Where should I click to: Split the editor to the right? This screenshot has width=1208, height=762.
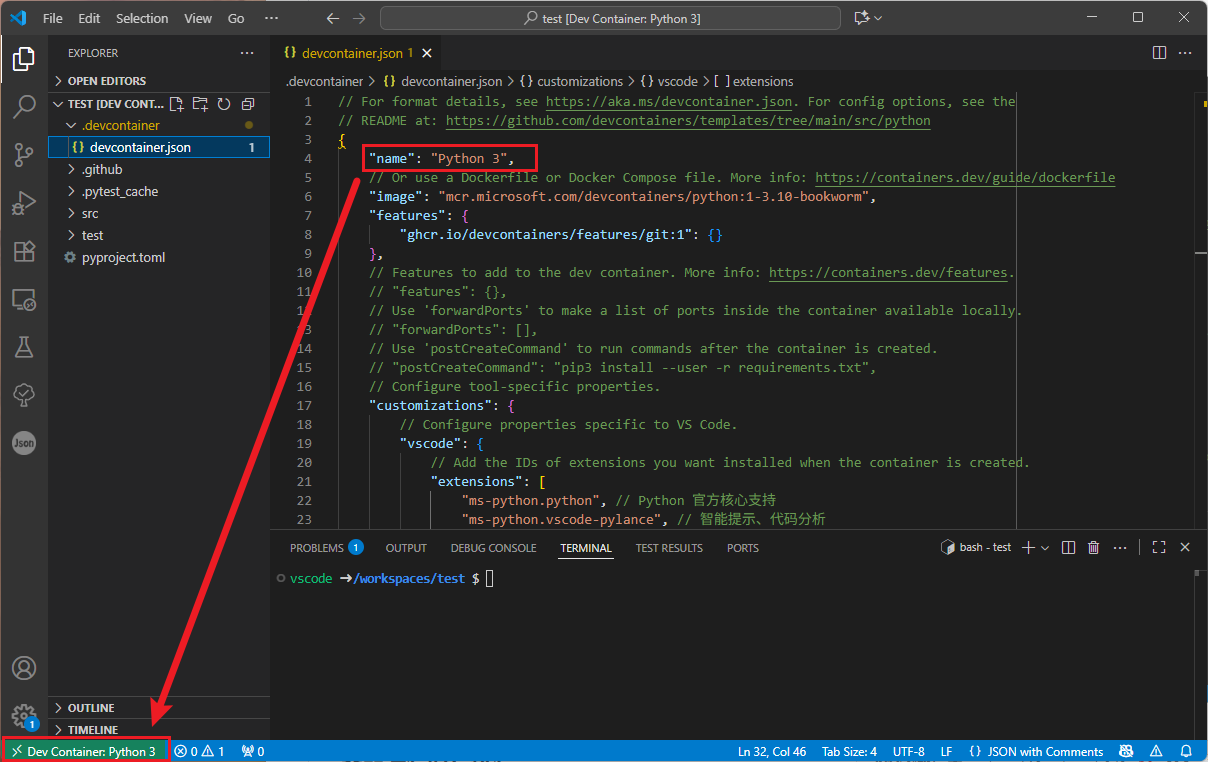coord(1159,52)
